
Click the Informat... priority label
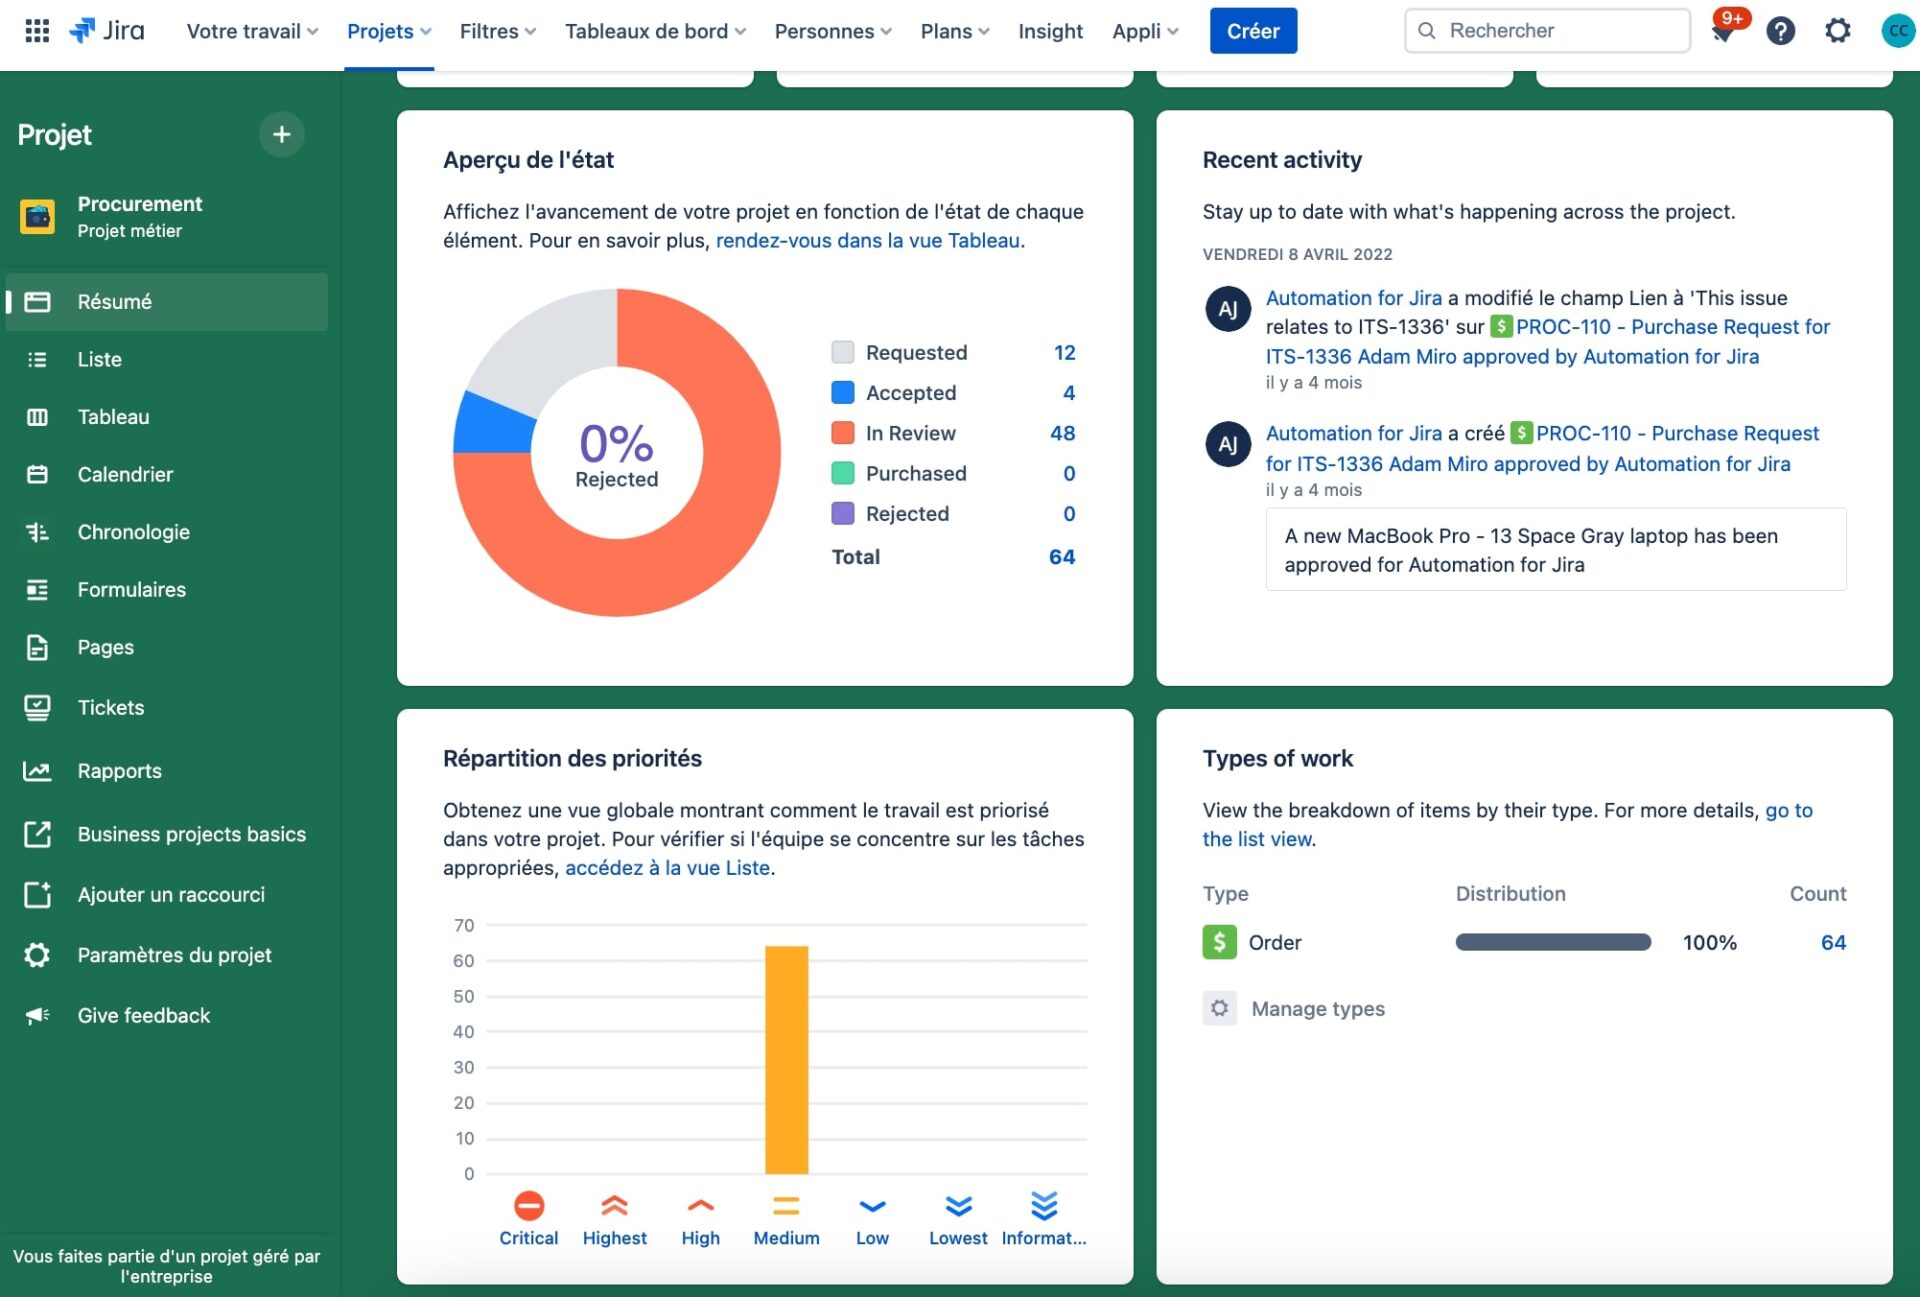point(1044,1238)
